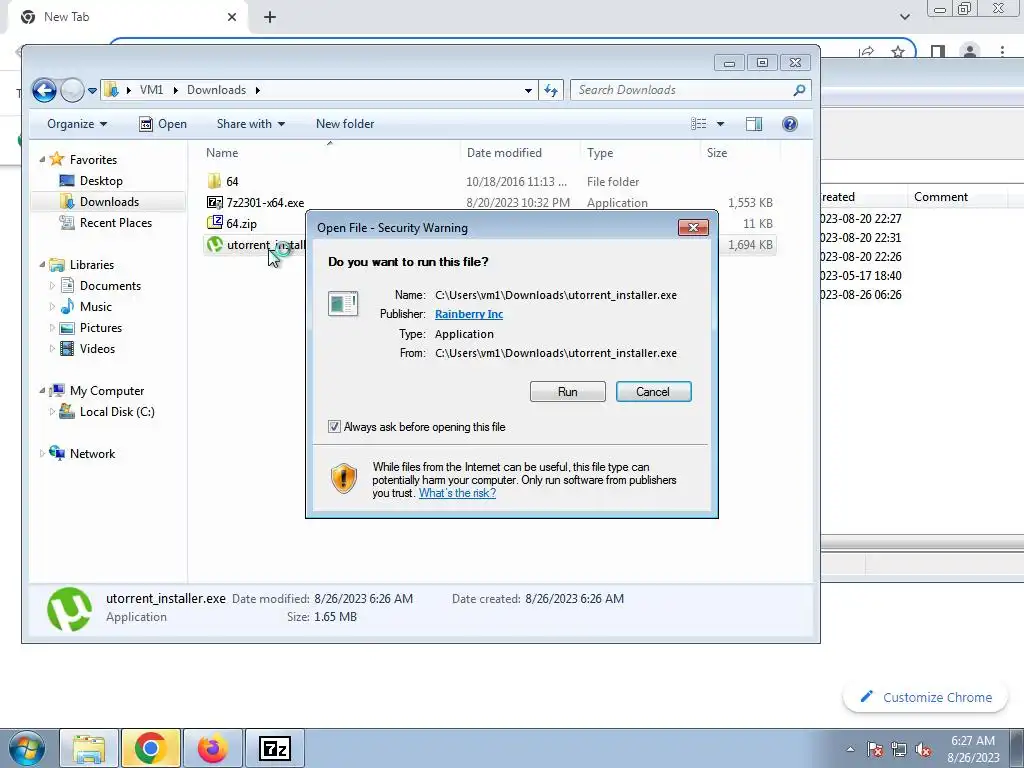Screen dimensions: 1024x768
Task: Click the muted volume tray icon
Action: [x=923, y=749]
